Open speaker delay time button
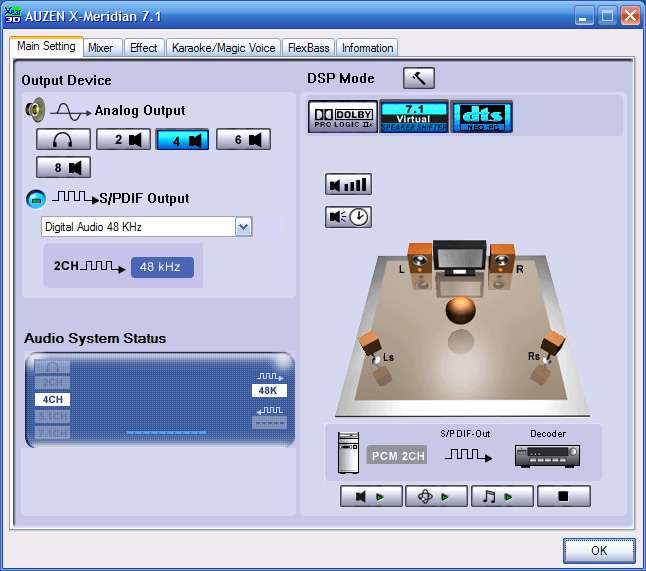The width and height of the screenshot is (646, 571). [349, 217]
